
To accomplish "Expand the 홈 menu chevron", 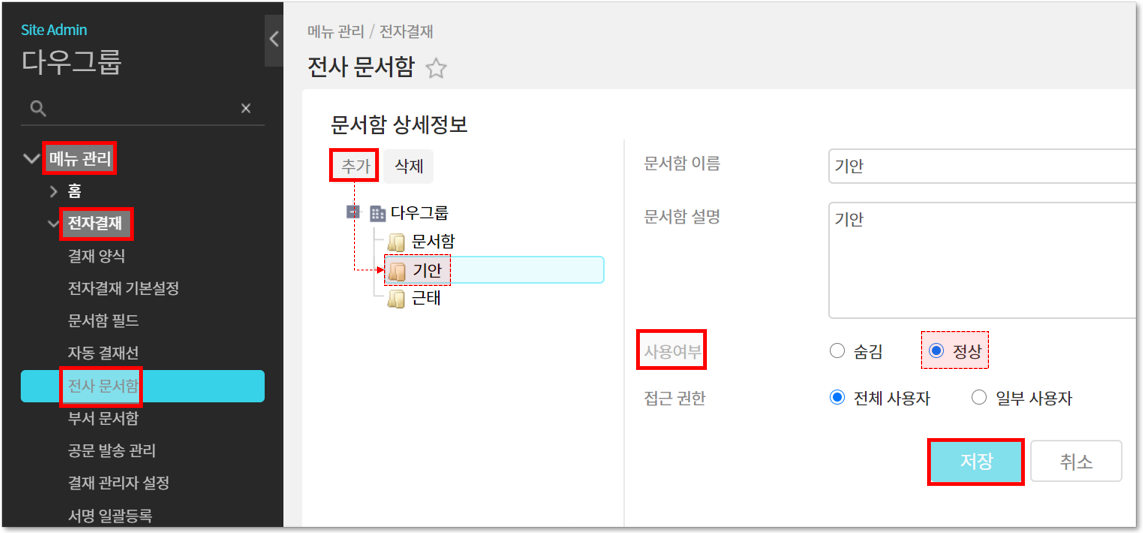I will click(x=54, y=190).
